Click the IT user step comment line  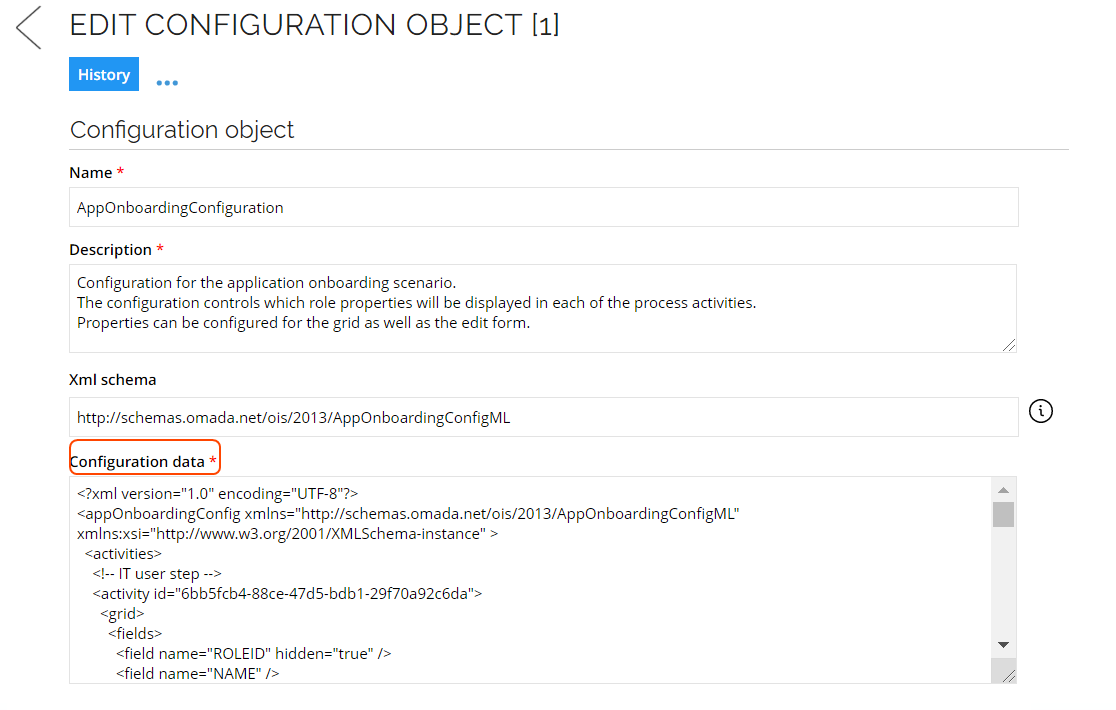[157, 573]
